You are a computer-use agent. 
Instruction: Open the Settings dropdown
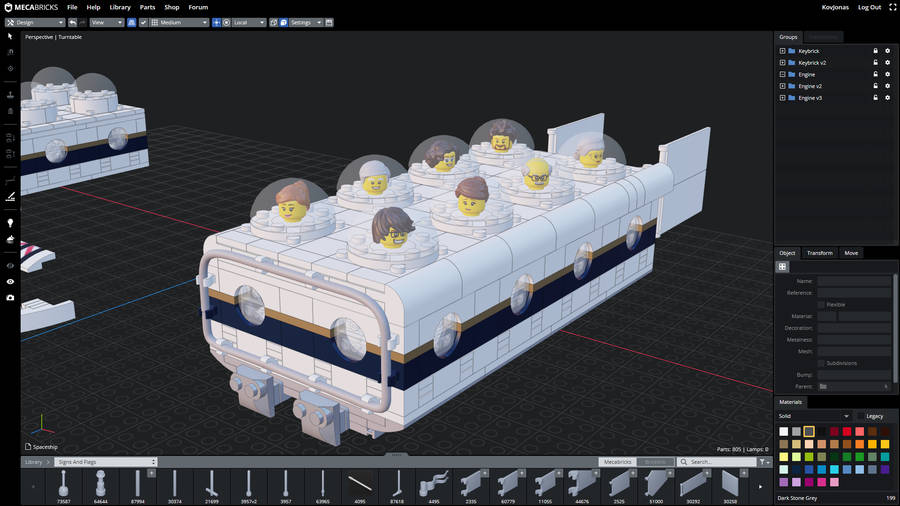(x=305, y=22)
